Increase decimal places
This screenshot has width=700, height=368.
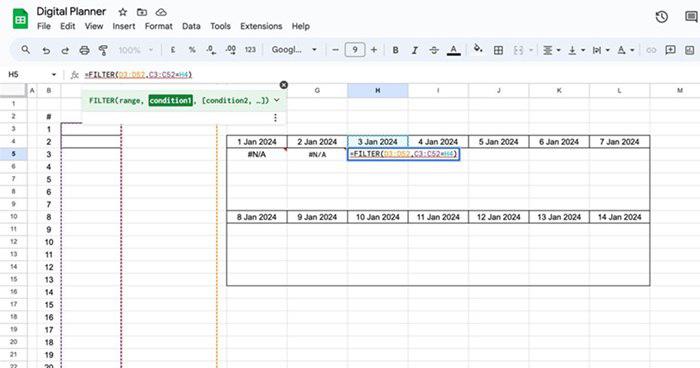click(230, 50)
